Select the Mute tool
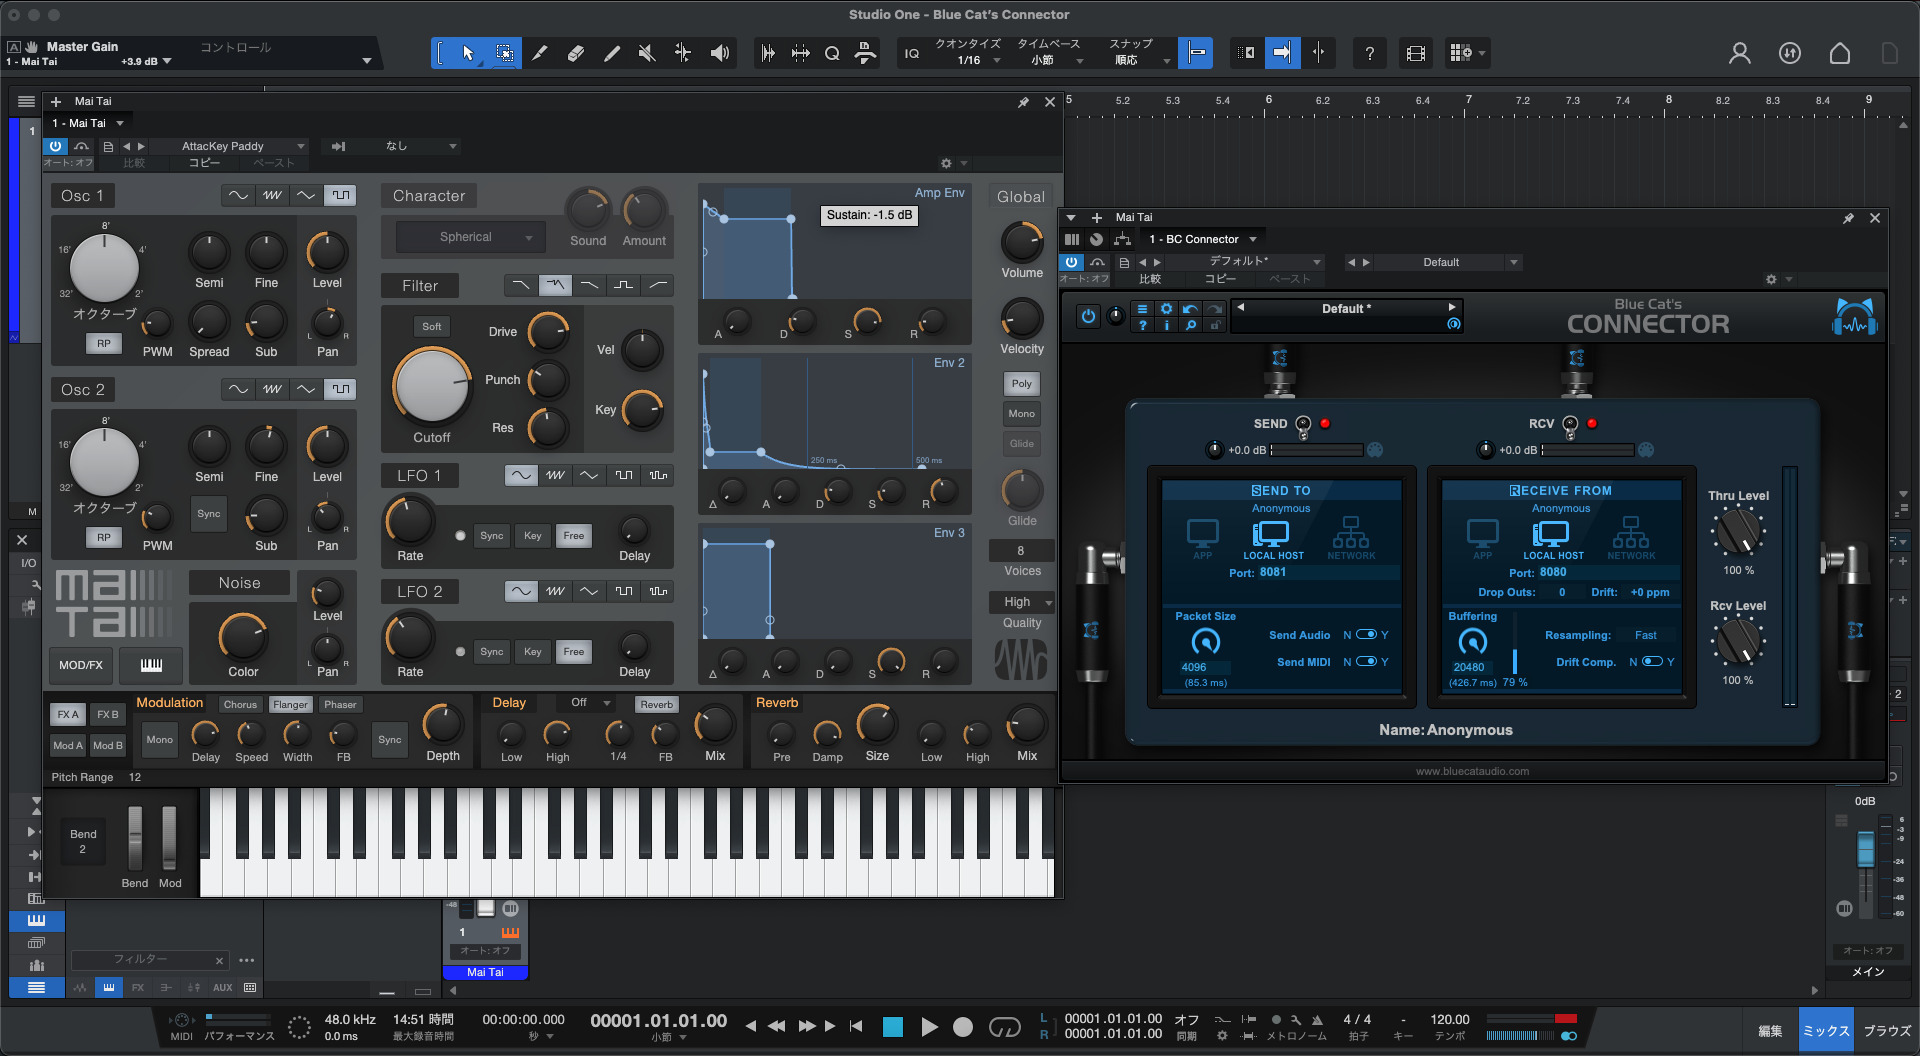 (647, 53)
